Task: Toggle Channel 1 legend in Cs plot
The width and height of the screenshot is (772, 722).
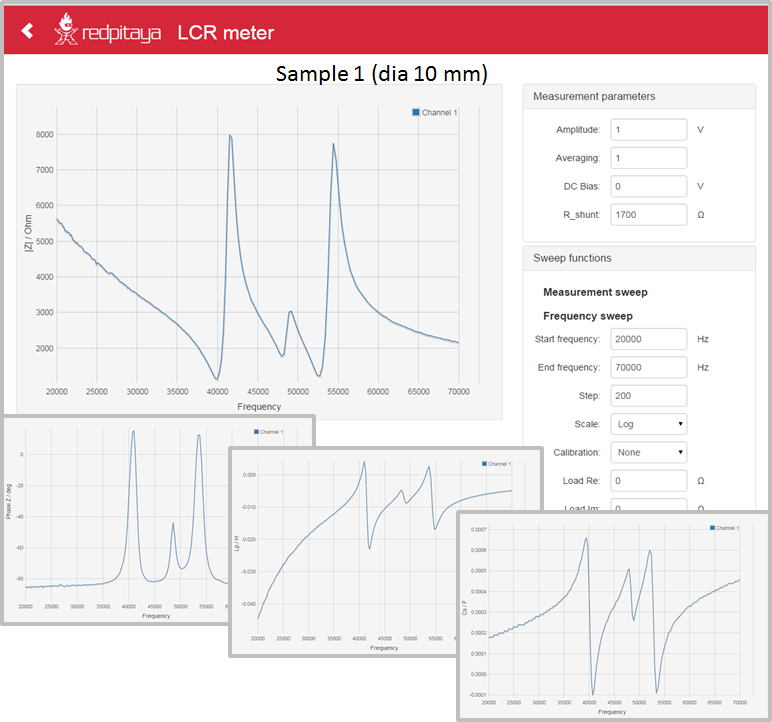Action: pos(724,527)
